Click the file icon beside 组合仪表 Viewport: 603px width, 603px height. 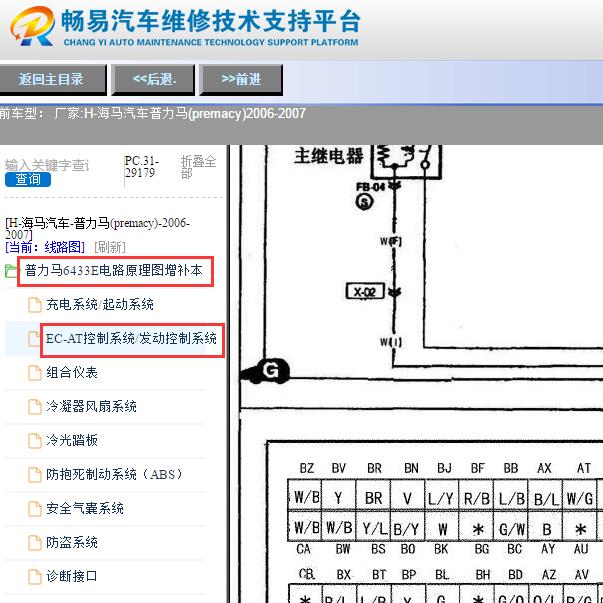(x=36, y=372)
